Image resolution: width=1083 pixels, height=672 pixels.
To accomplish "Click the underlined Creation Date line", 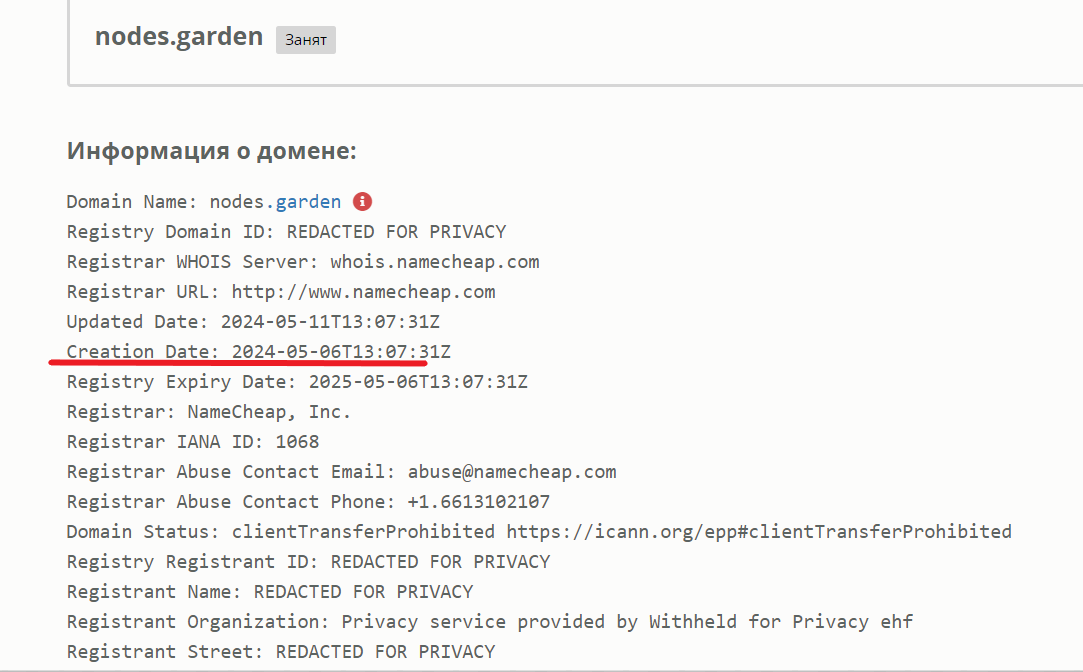I will click(x=259, y=352).
